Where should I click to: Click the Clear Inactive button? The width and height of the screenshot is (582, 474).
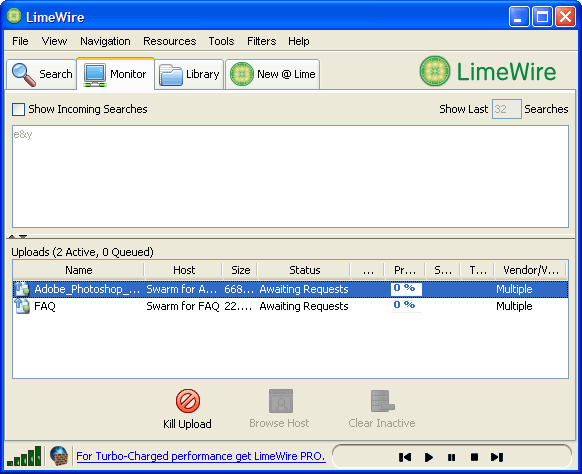pyautogui.click(x=382, y=409)
